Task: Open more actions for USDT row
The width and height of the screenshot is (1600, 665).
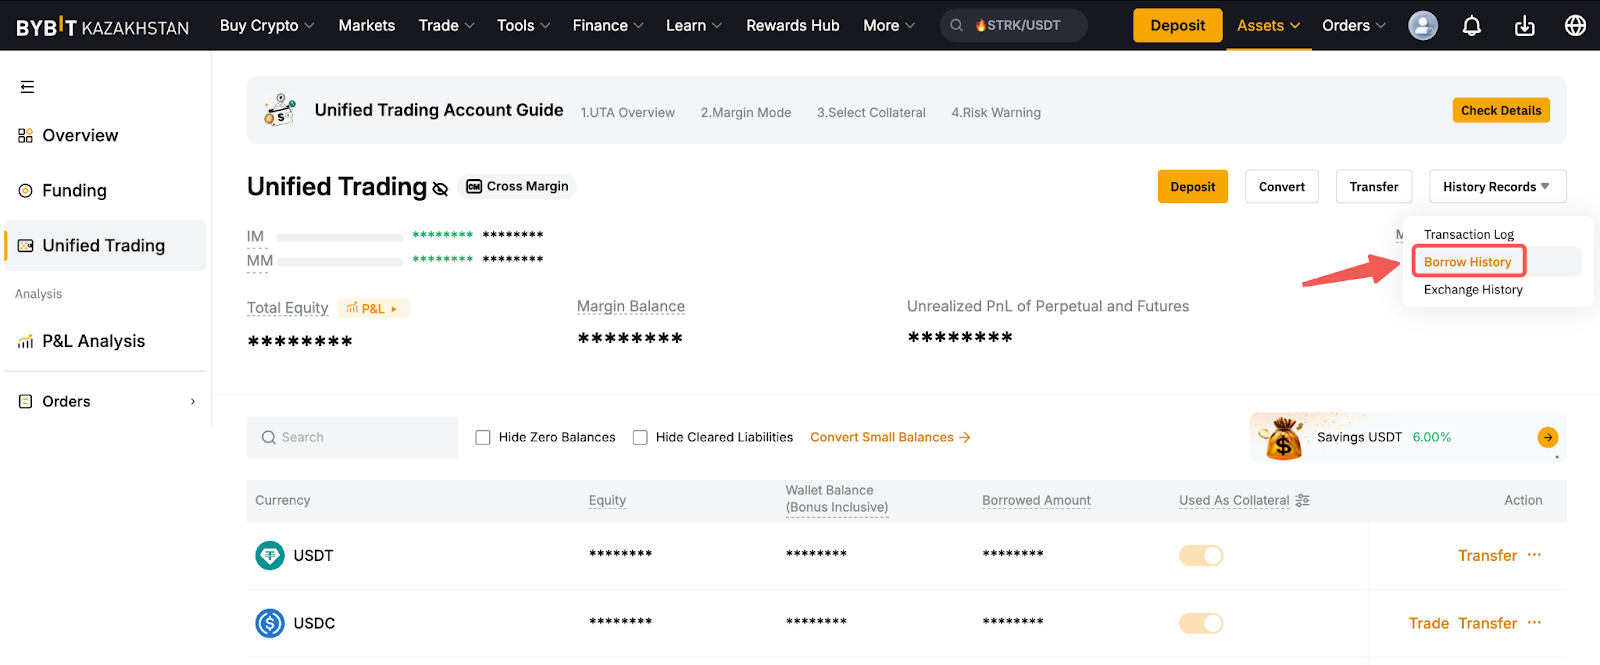Action: coord(1534,555)
